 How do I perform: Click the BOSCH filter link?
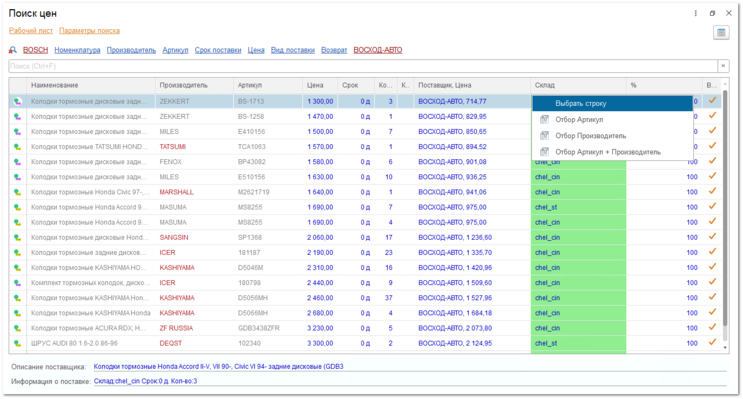(36, 50)
